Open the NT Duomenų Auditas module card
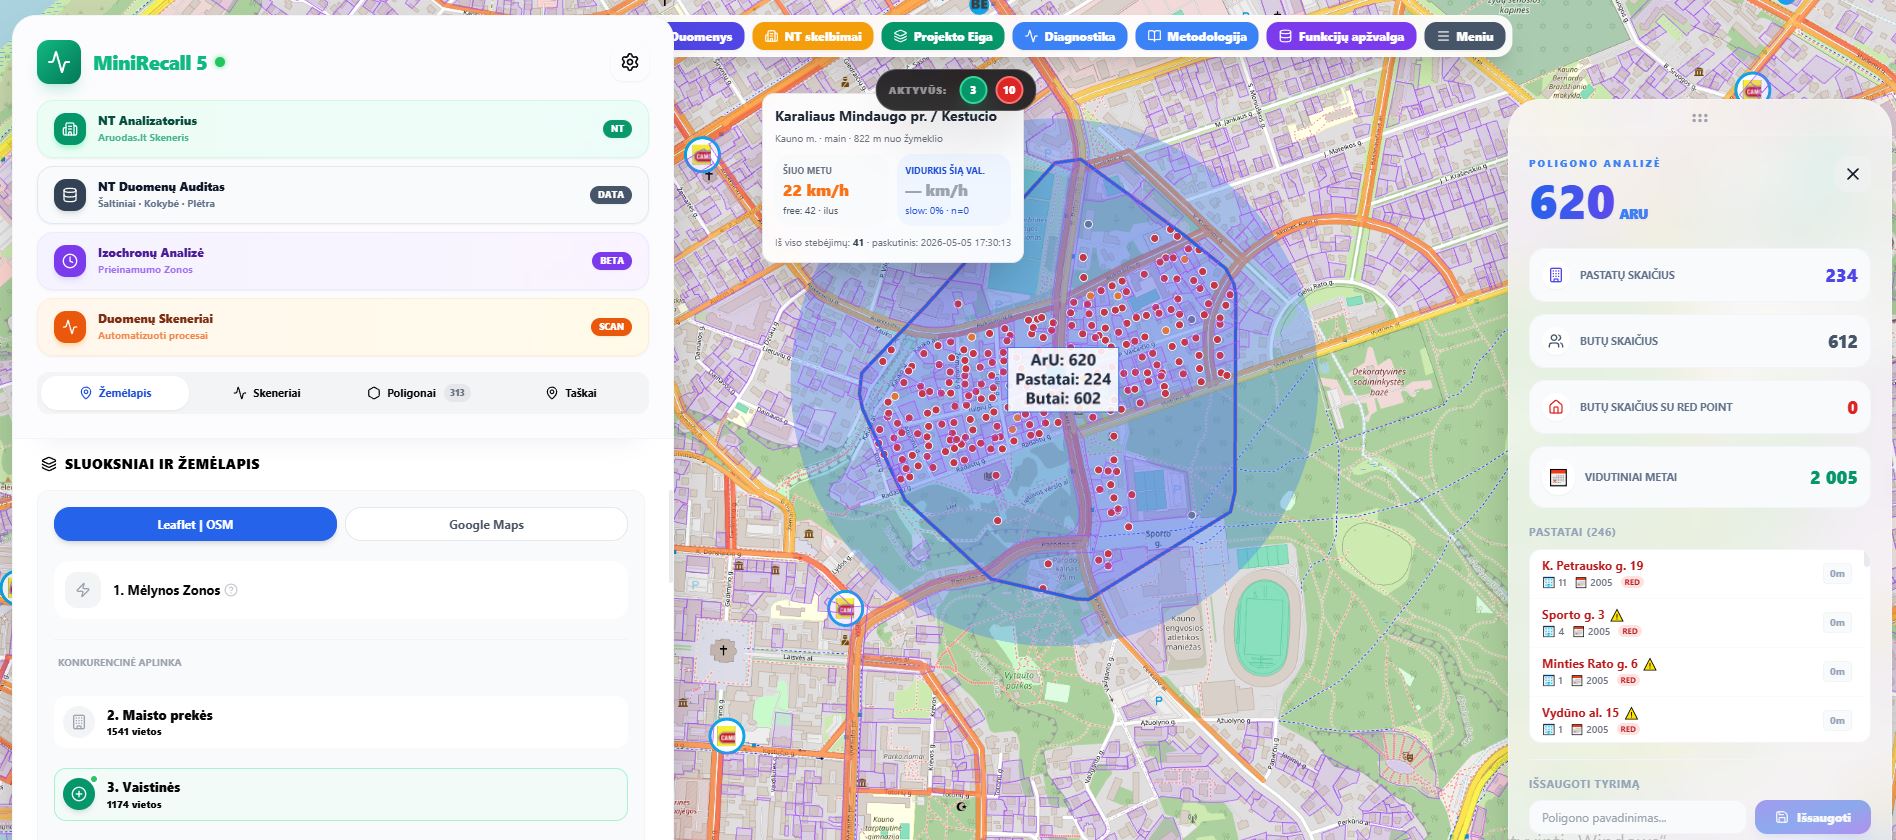Viewport: 1896px width, 840px height. (343, 195)
